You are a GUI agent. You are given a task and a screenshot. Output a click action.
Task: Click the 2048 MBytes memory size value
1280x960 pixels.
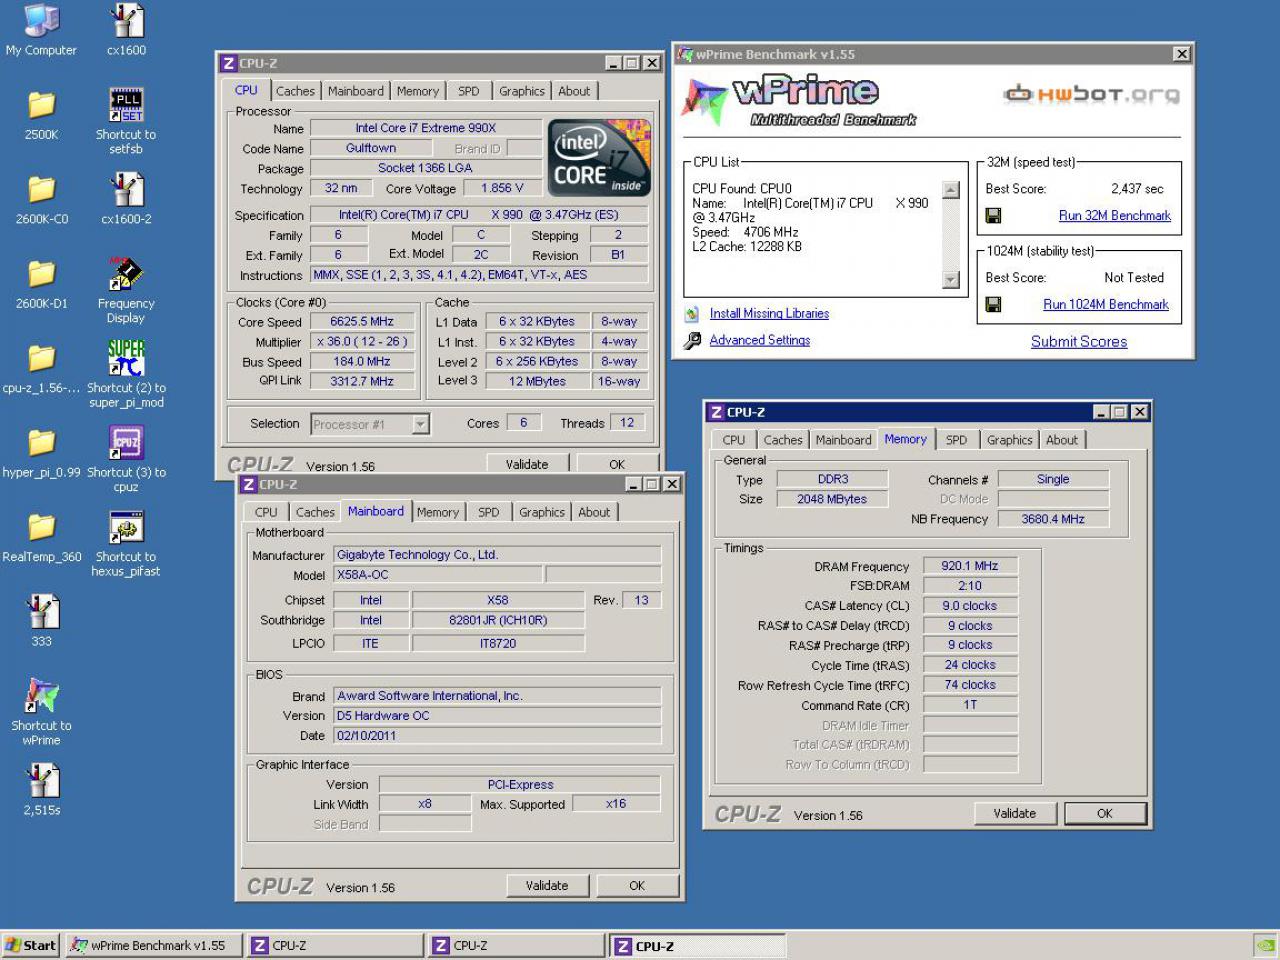click(832, 499)
